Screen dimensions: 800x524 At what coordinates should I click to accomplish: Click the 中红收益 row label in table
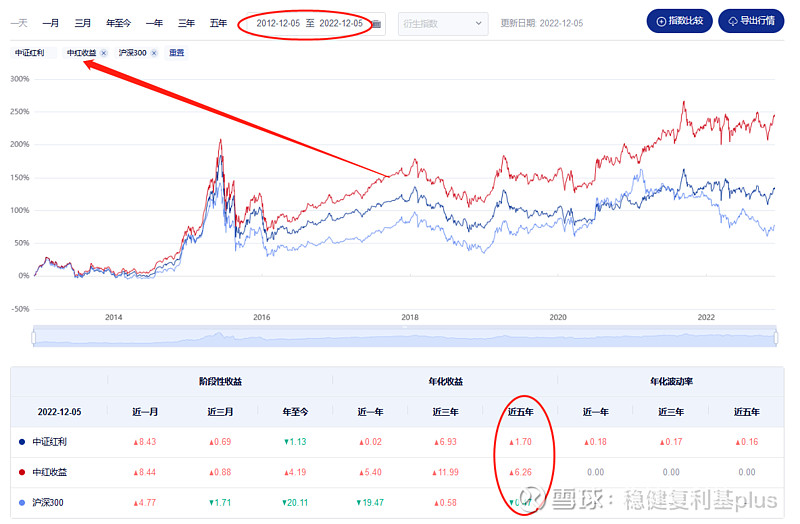tap(49, 472)
